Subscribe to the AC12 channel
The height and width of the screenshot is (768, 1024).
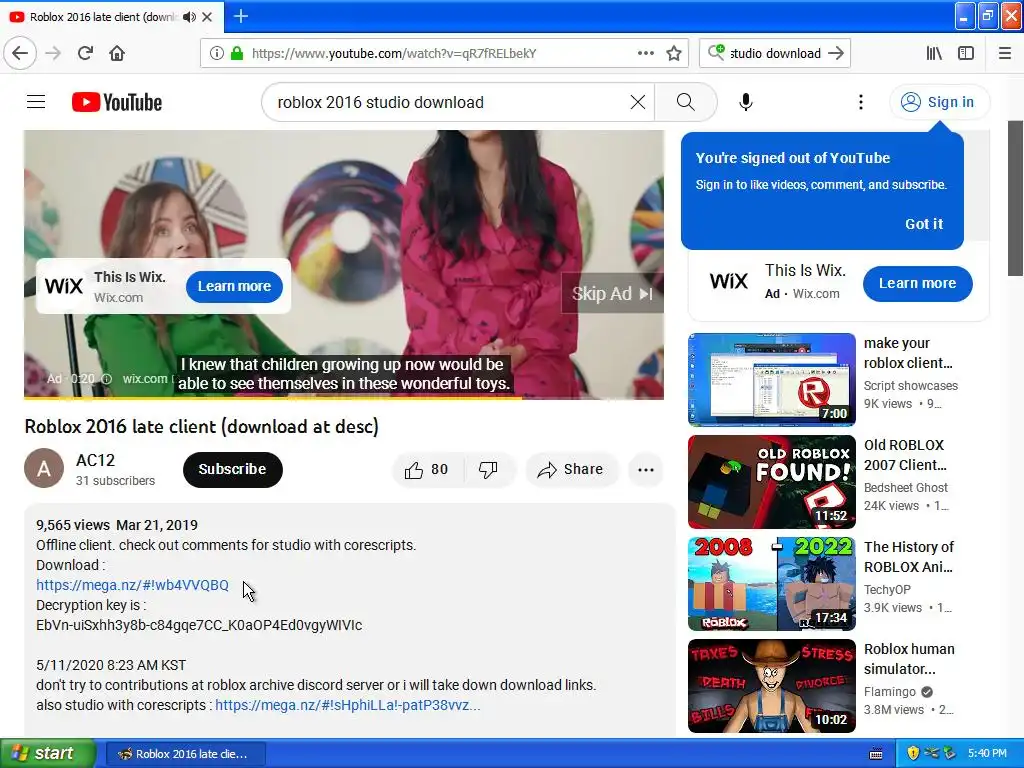(x=232, y=470)
